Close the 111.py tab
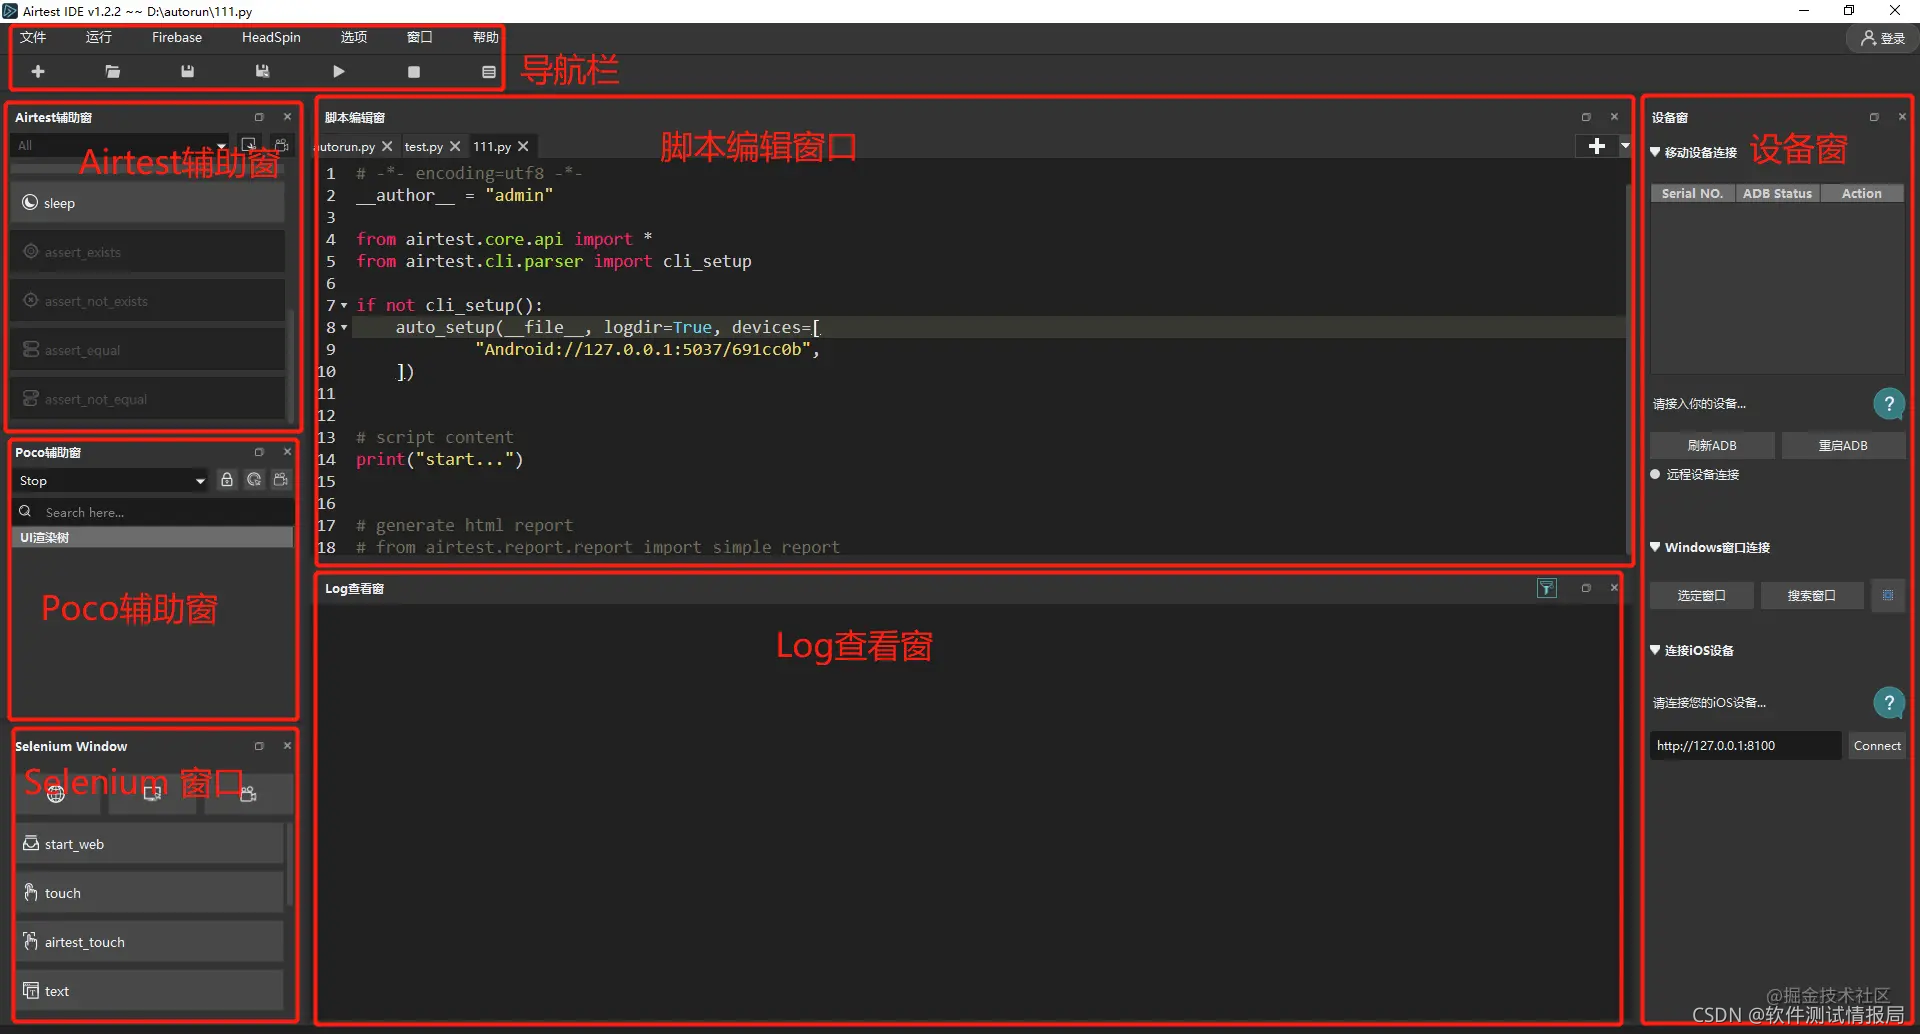The width and height of the screenshot is (1920, 1034). pyautogui.click(x=523, y=146)
